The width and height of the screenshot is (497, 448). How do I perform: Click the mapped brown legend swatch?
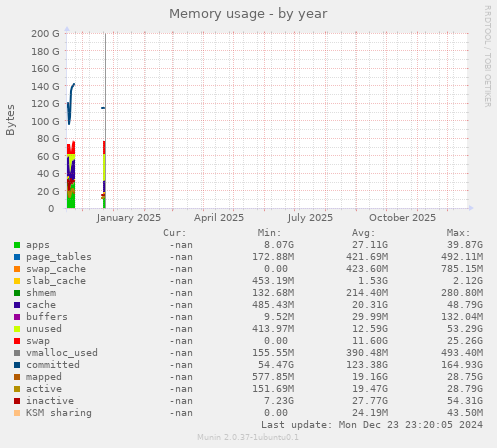pyautogui.click(x=17, y=377)
